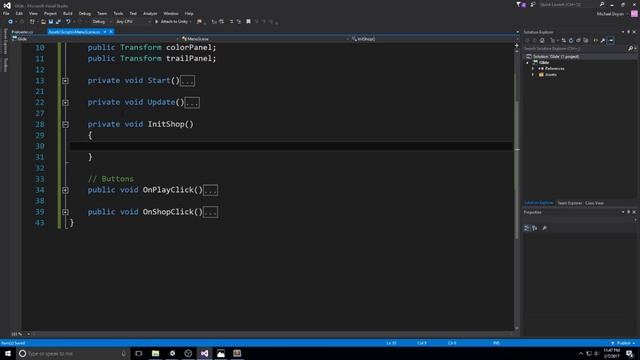Switch to the Team Explorer tab
640x360 pixels.
[x=569, y=203]
